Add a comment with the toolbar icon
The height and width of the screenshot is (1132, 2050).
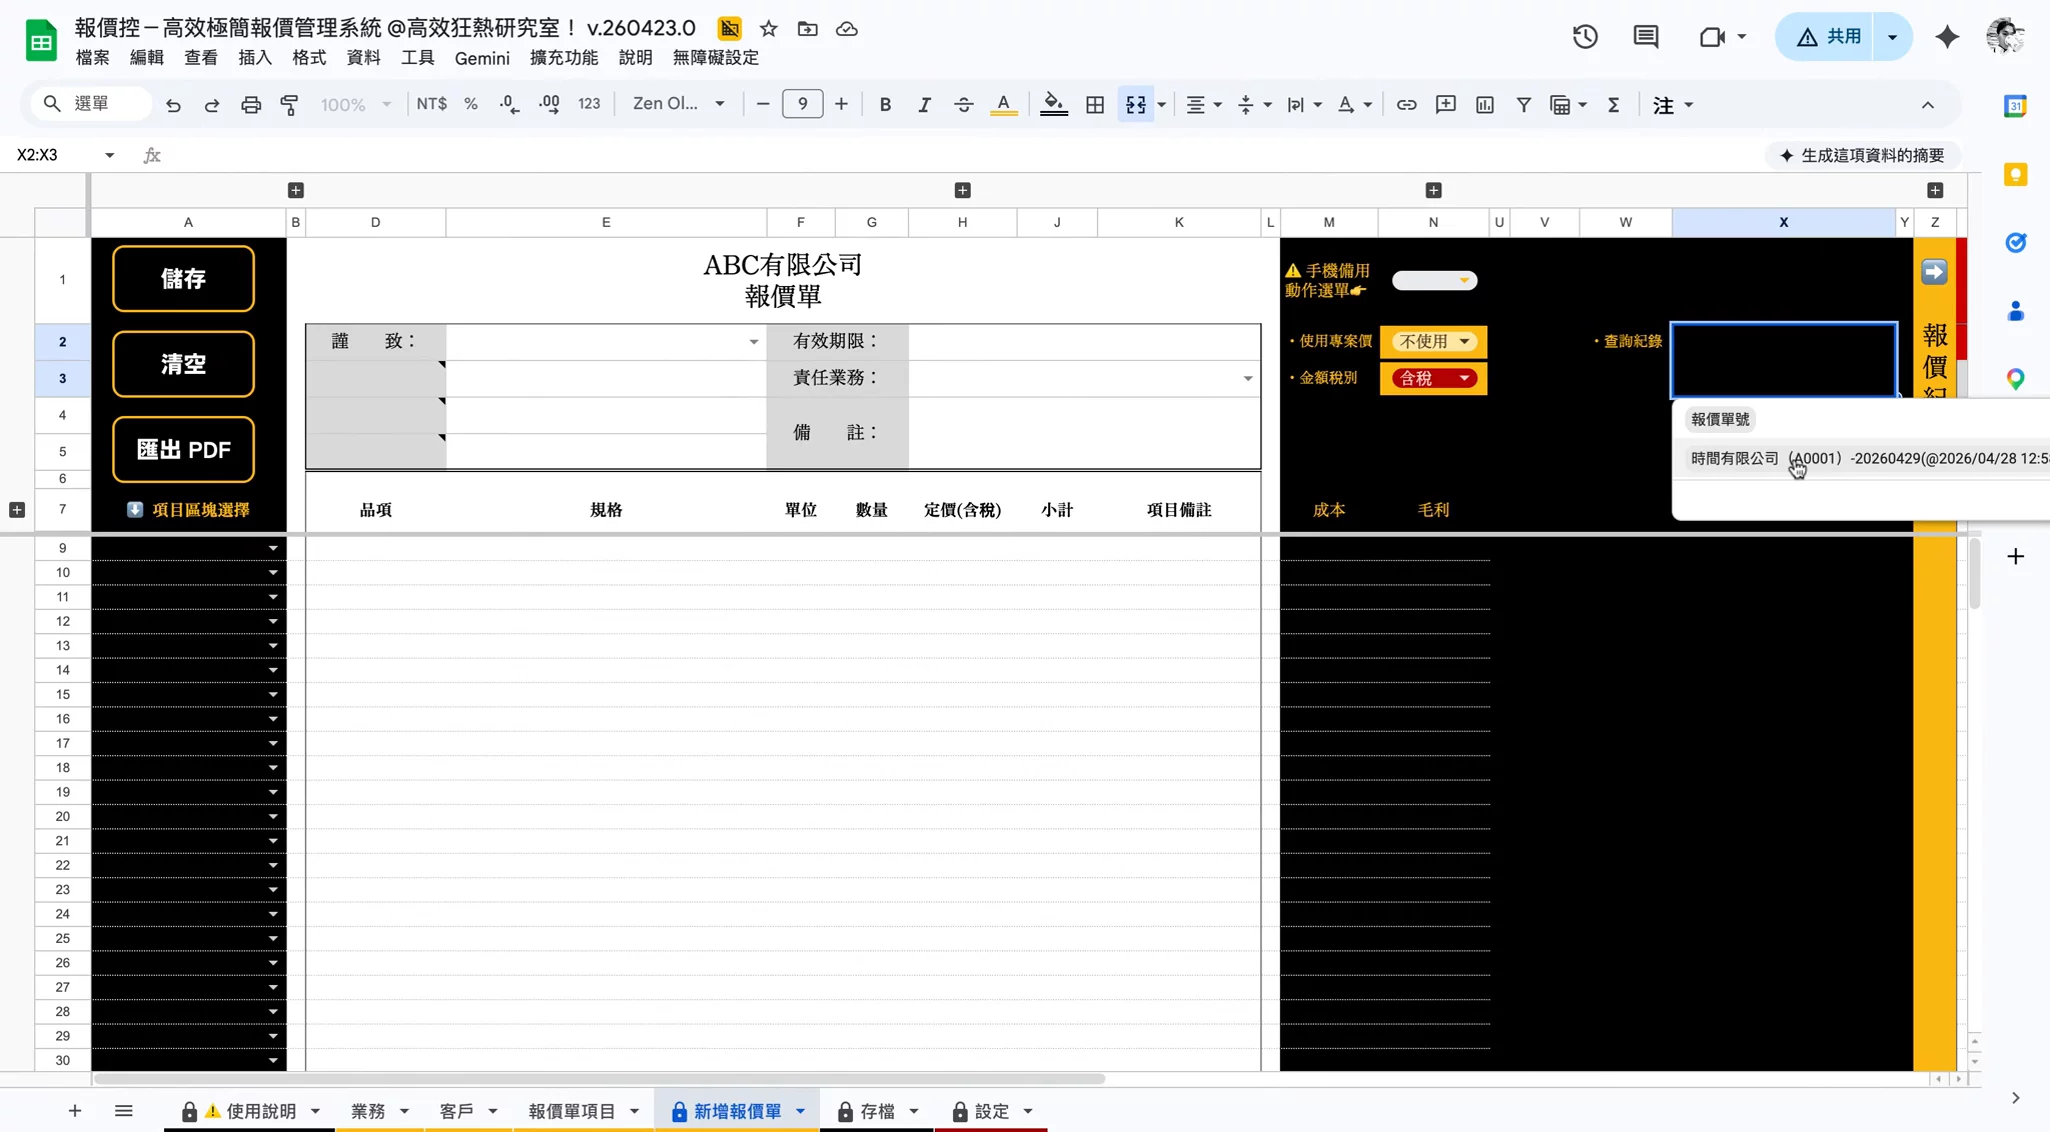coord(1445,105)
